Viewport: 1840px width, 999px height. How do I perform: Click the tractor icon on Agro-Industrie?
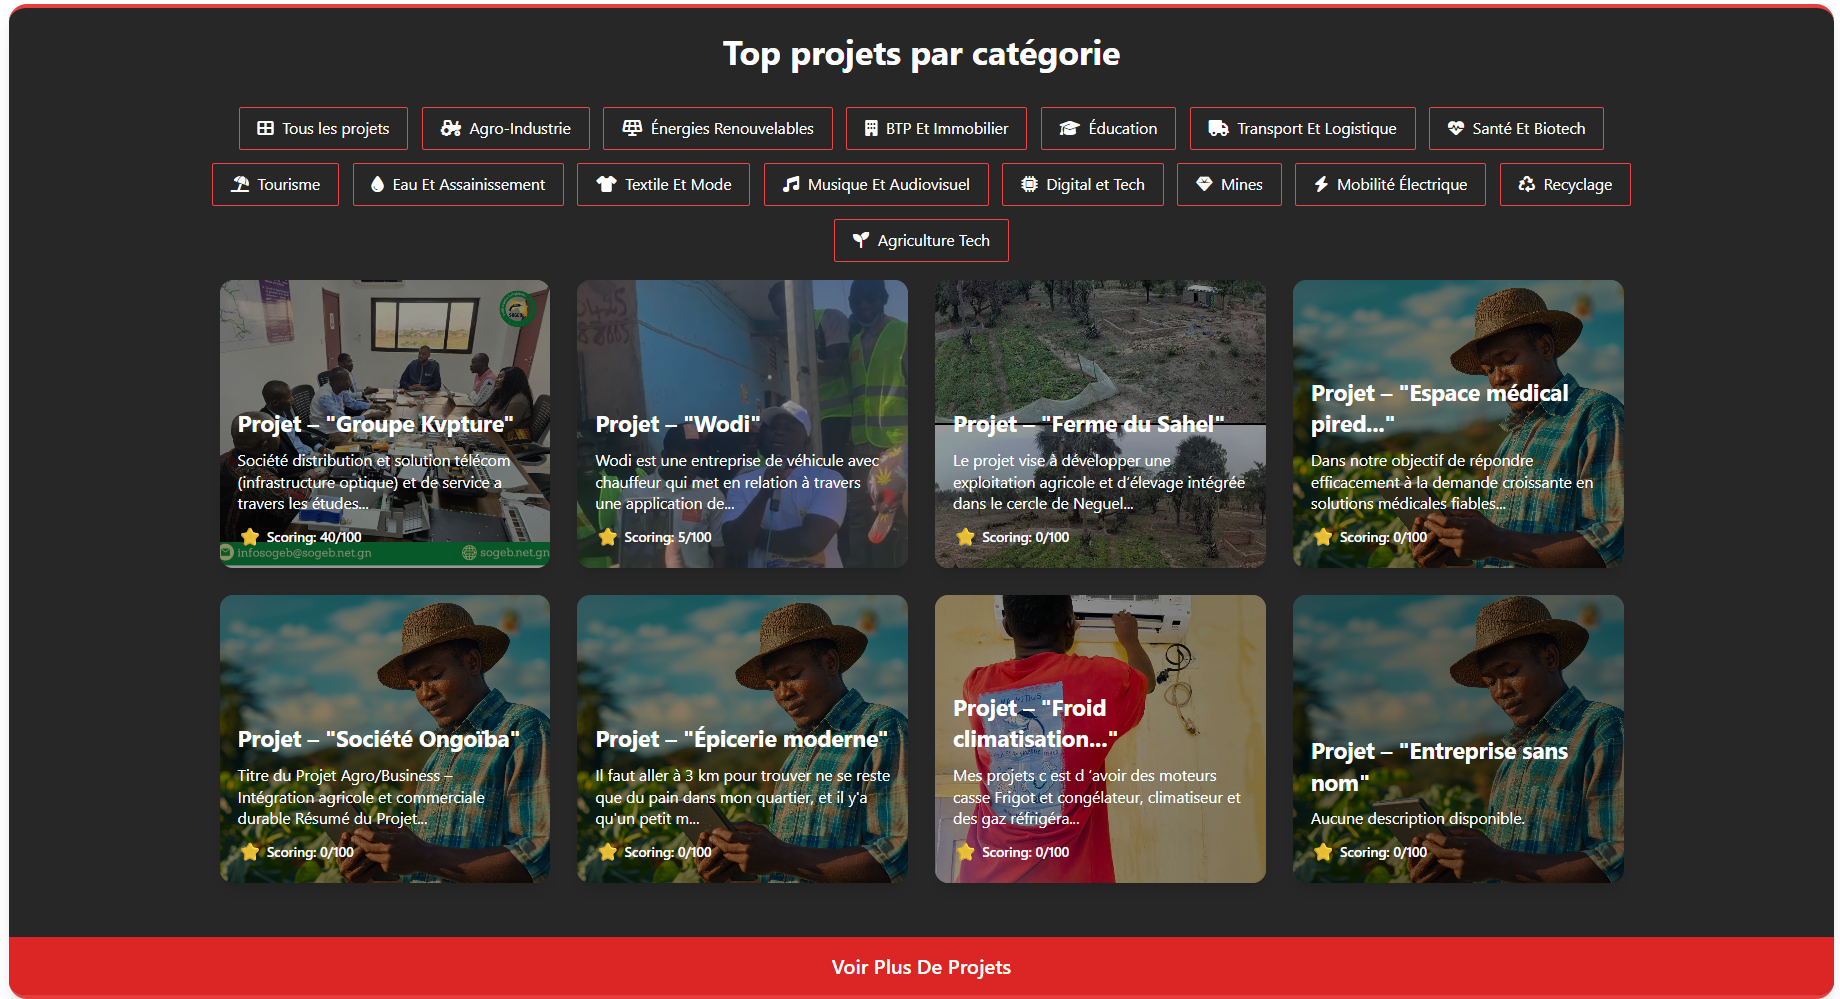pos(451,129)
